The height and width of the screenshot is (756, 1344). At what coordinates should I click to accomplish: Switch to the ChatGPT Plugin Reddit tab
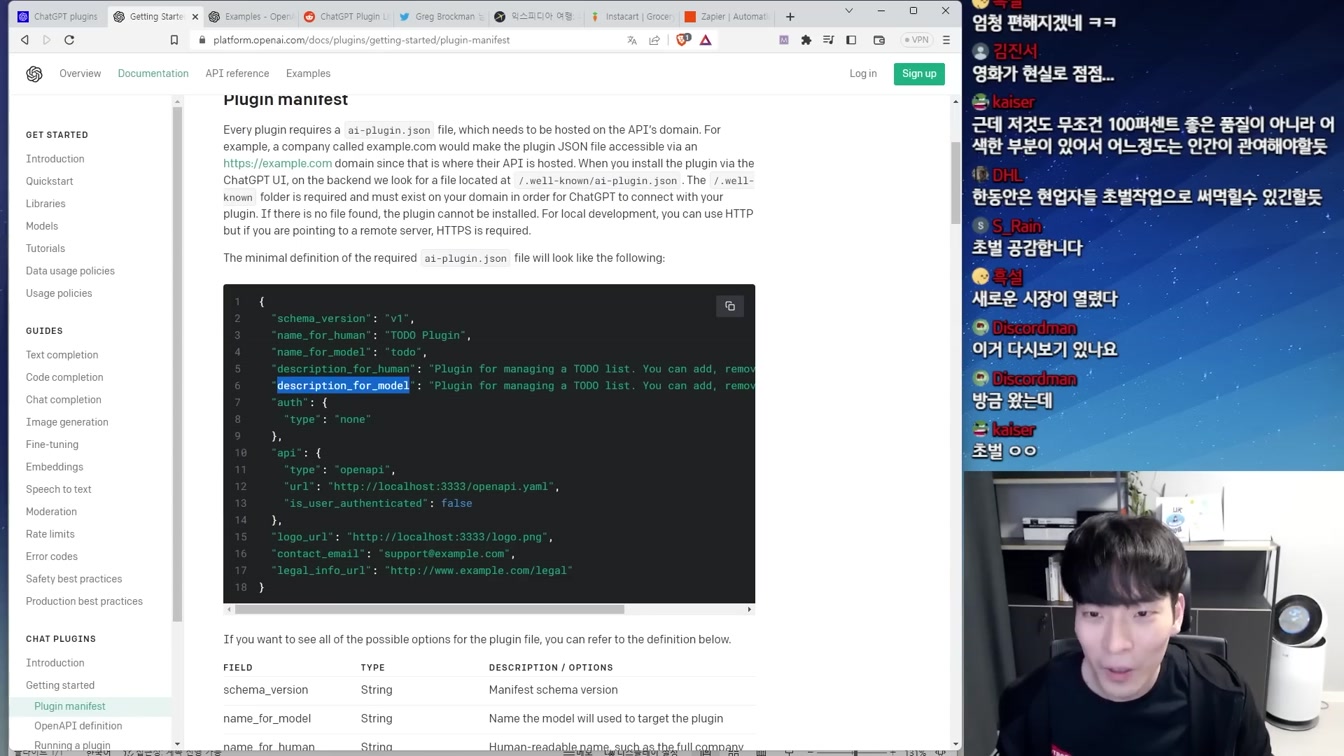click(x=346, y=16)
